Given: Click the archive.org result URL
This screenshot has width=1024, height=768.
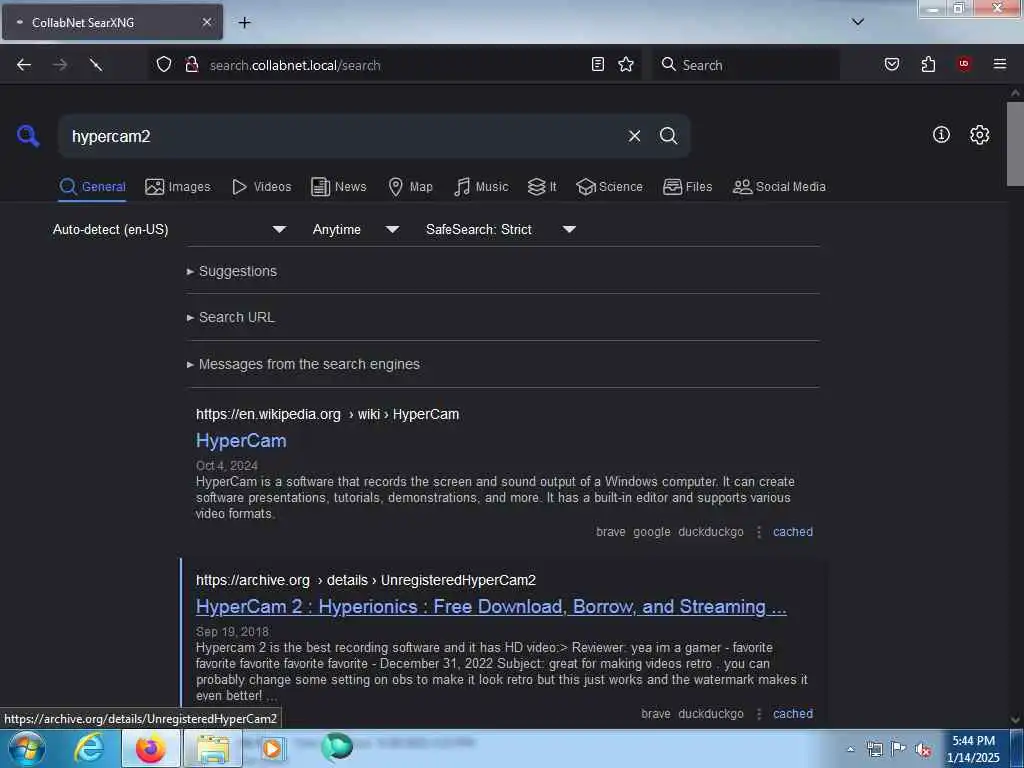Looking at the screenshot, I should [x=366, y=581].
